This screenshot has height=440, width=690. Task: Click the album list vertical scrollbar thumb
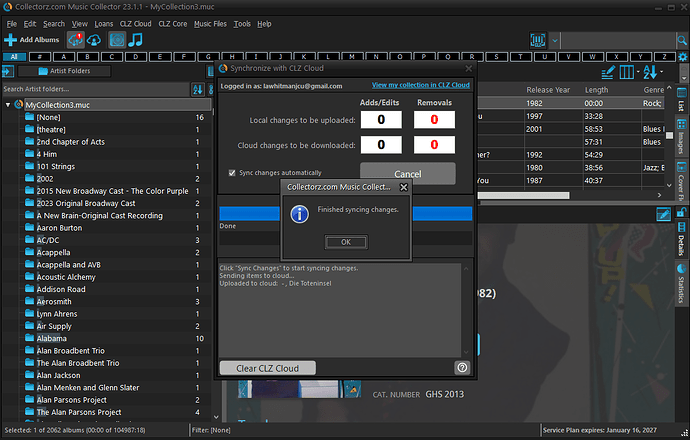[x=669, y=136]
